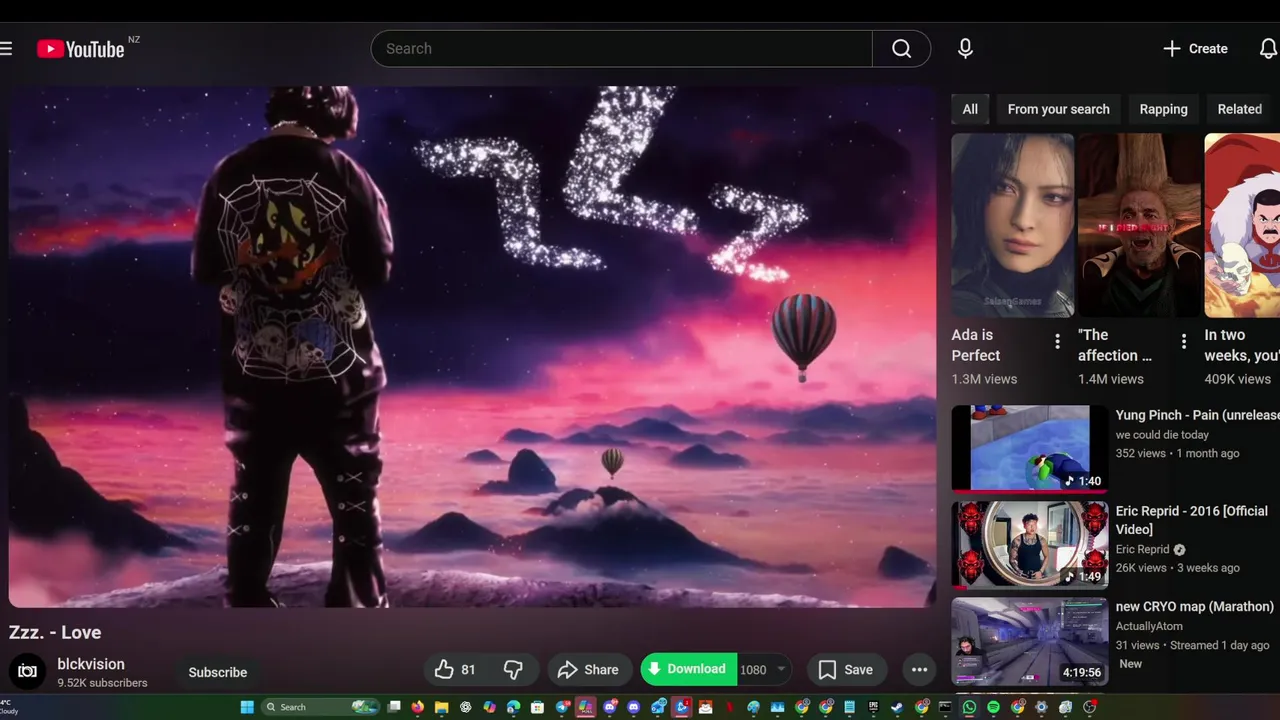
Task: Click the green Download button
Action: tap(688, 669)
